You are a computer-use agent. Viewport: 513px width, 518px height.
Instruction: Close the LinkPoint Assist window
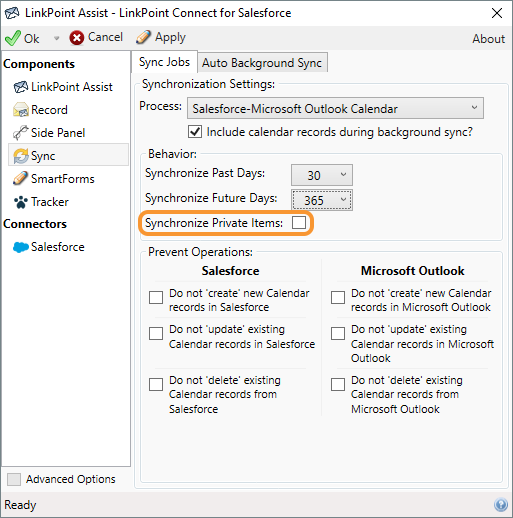497,13
